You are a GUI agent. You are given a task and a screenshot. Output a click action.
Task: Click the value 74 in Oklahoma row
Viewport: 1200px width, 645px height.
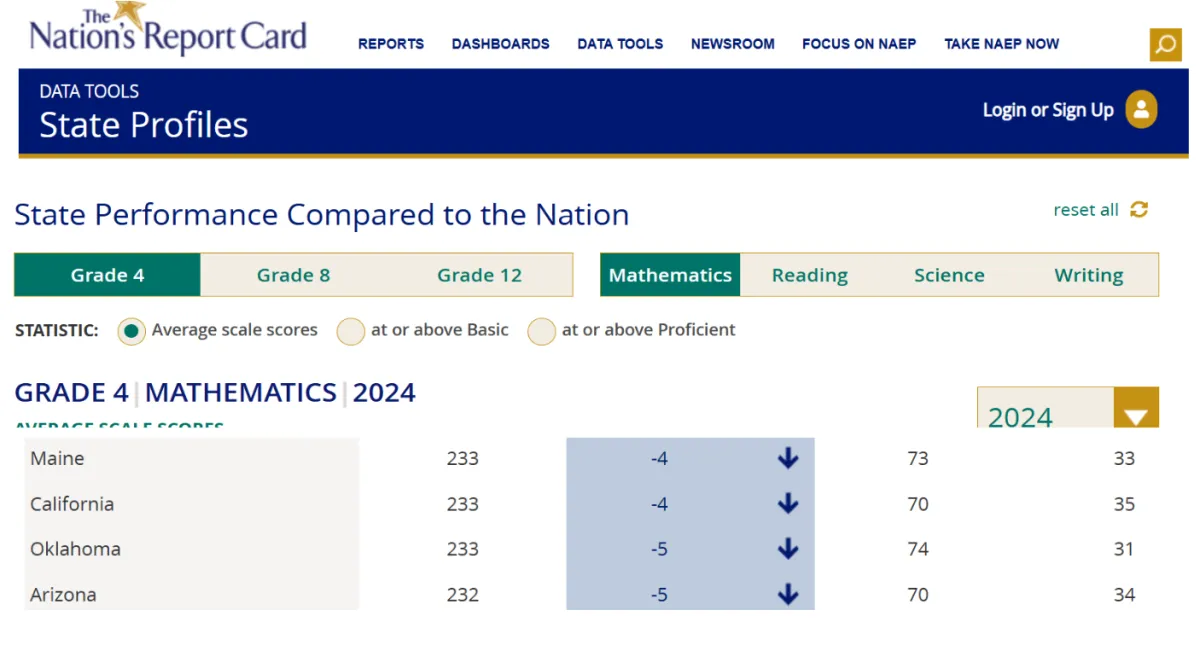click(918, 549)
